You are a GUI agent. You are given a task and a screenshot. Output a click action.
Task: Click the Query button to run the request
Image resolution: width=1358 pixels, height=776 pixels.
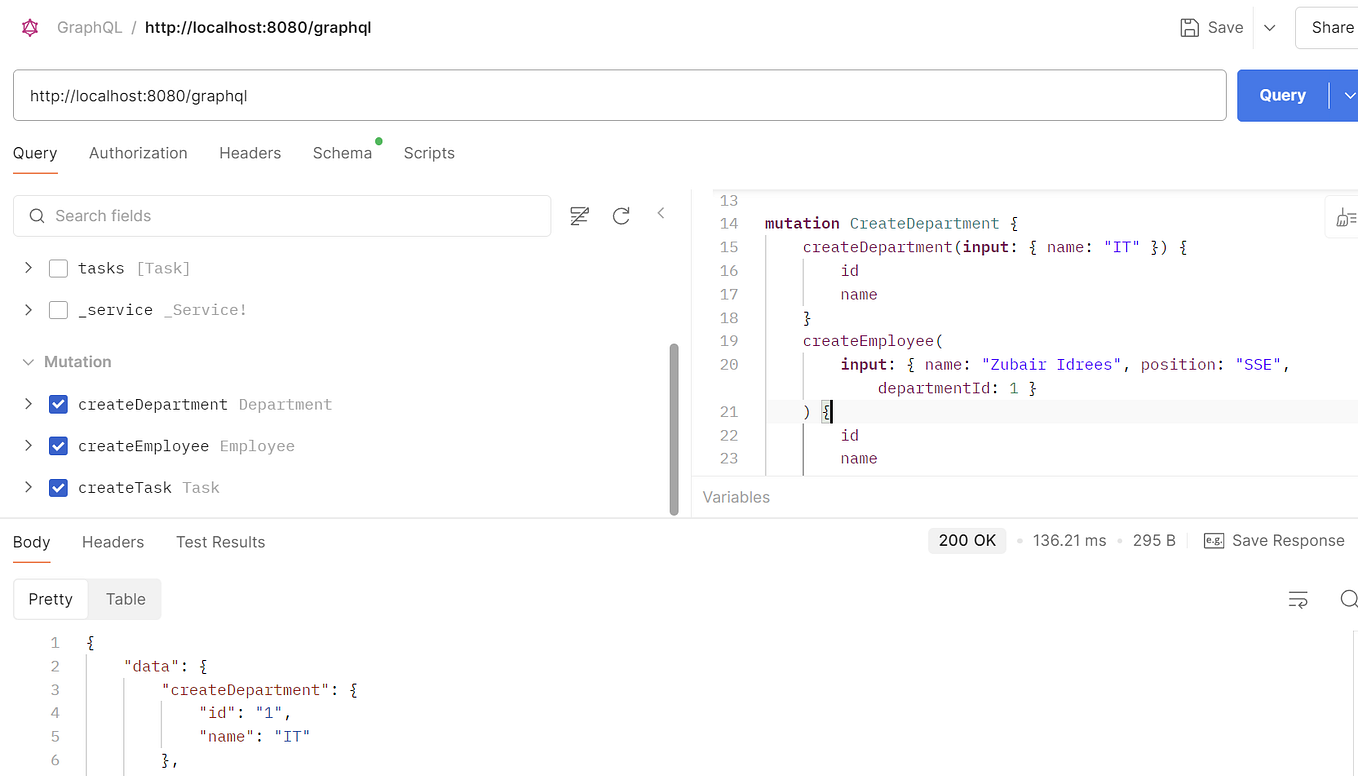1282,95
